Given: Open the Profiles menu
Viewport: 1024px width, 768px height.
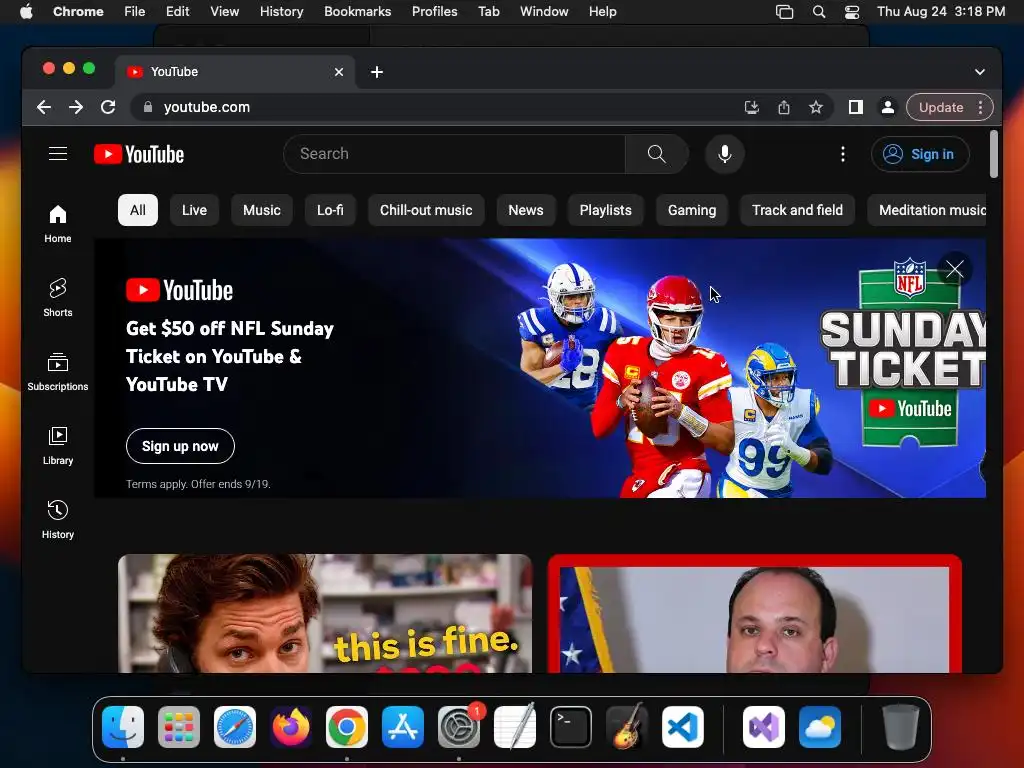Looking at the screenshot, I should pyautogui.click(x=434, y=11).
